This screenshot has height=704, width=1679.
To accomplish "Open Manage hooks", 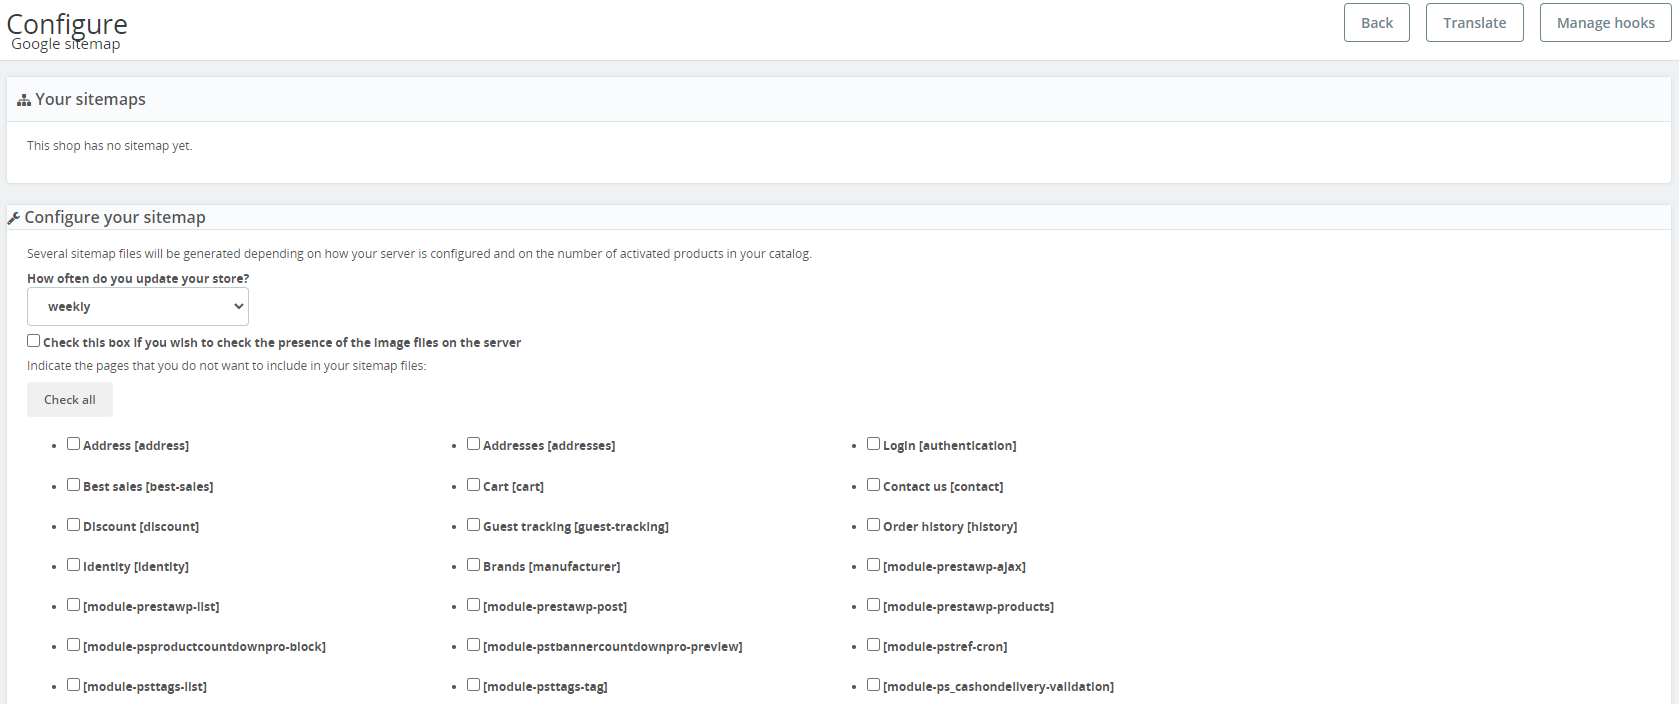I will (1606, 23).
